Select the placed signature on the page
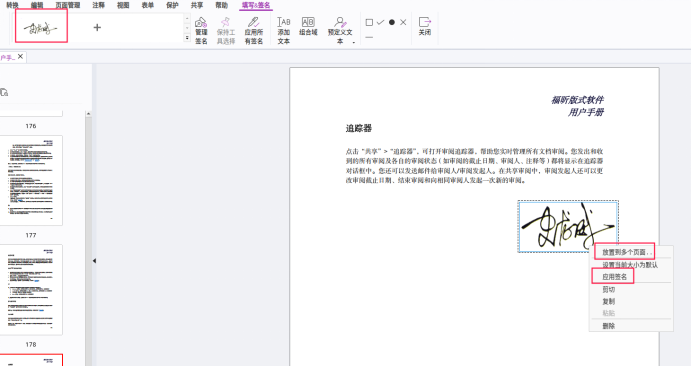 568,227
